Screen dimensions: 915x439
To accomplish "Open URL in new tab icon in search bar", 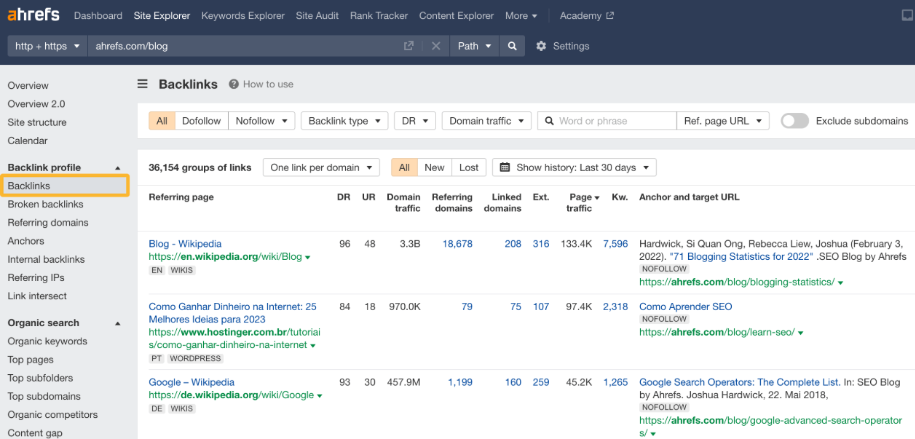I will [x=408, y=46].
